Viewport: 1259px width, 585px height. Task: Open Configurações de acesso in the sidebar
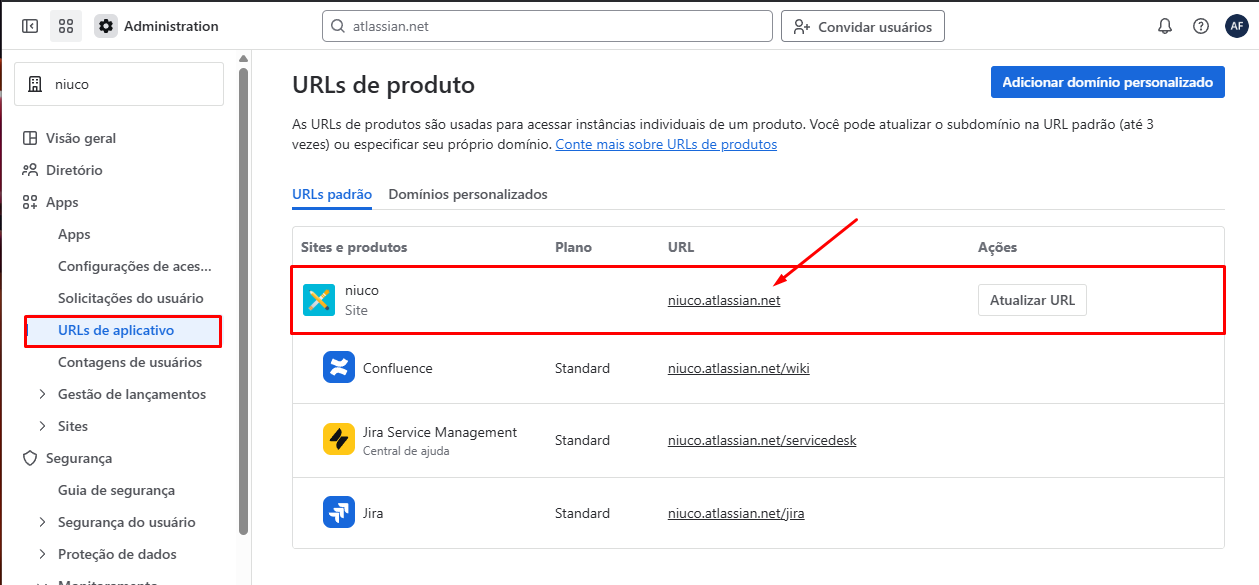[x=135, y=266]
